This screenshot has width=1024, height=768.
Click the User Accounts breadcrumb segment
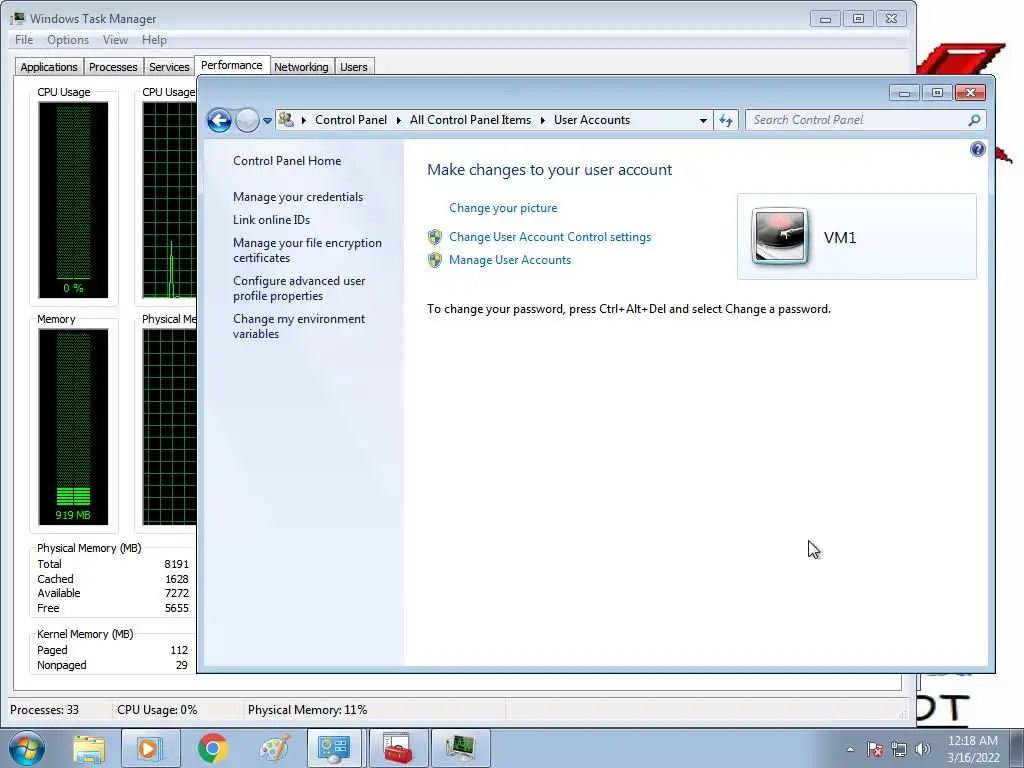(592, 120)
